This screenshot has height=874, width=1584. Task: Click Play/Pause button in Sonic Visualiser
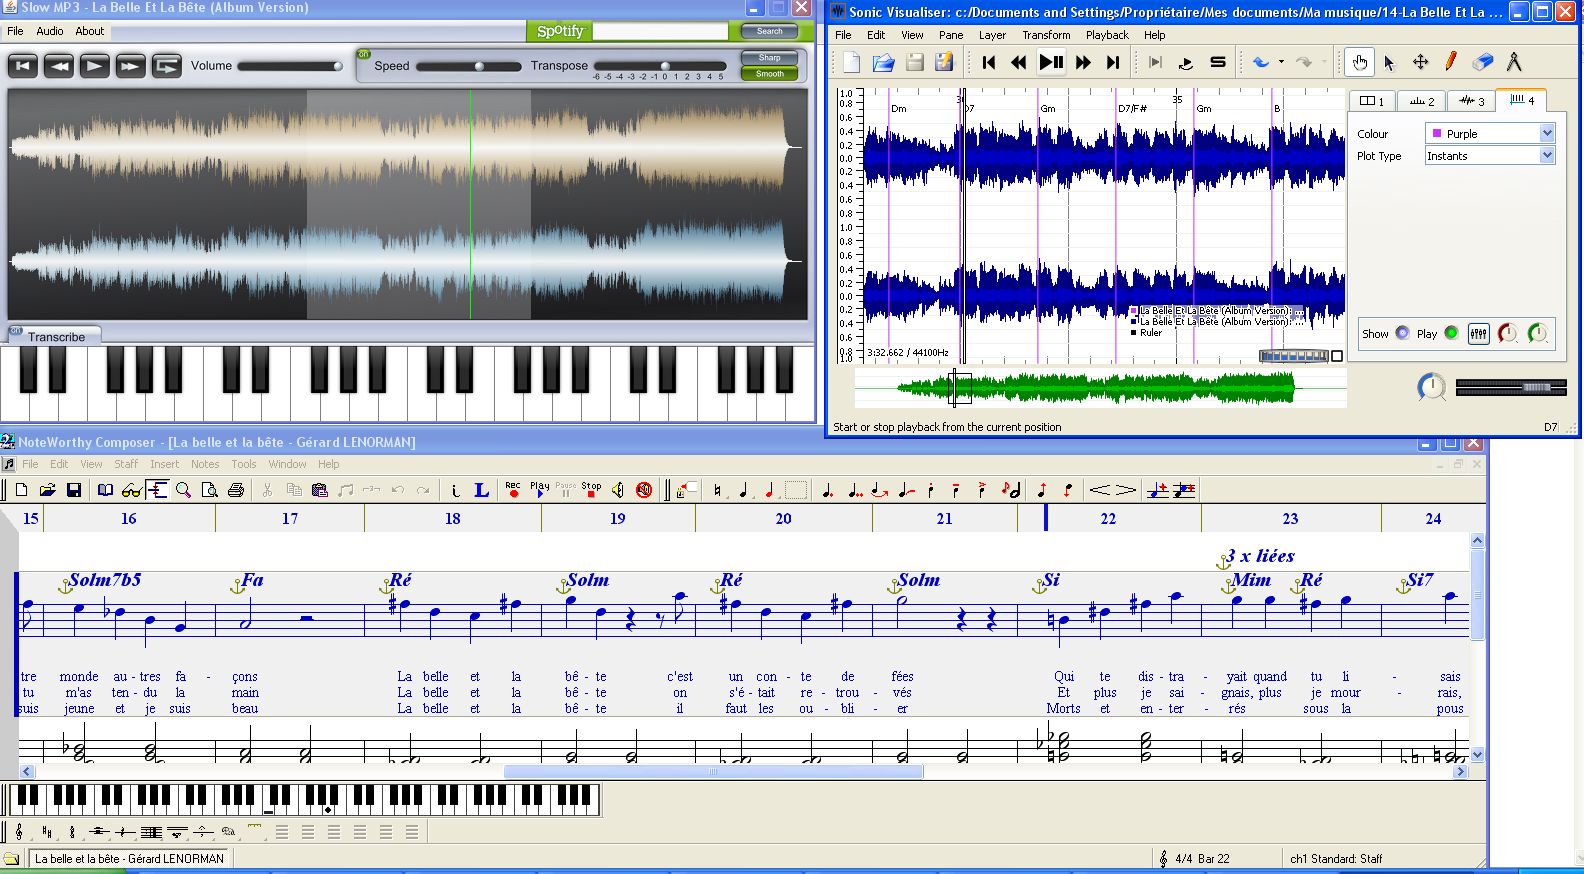pos(1051,63)
